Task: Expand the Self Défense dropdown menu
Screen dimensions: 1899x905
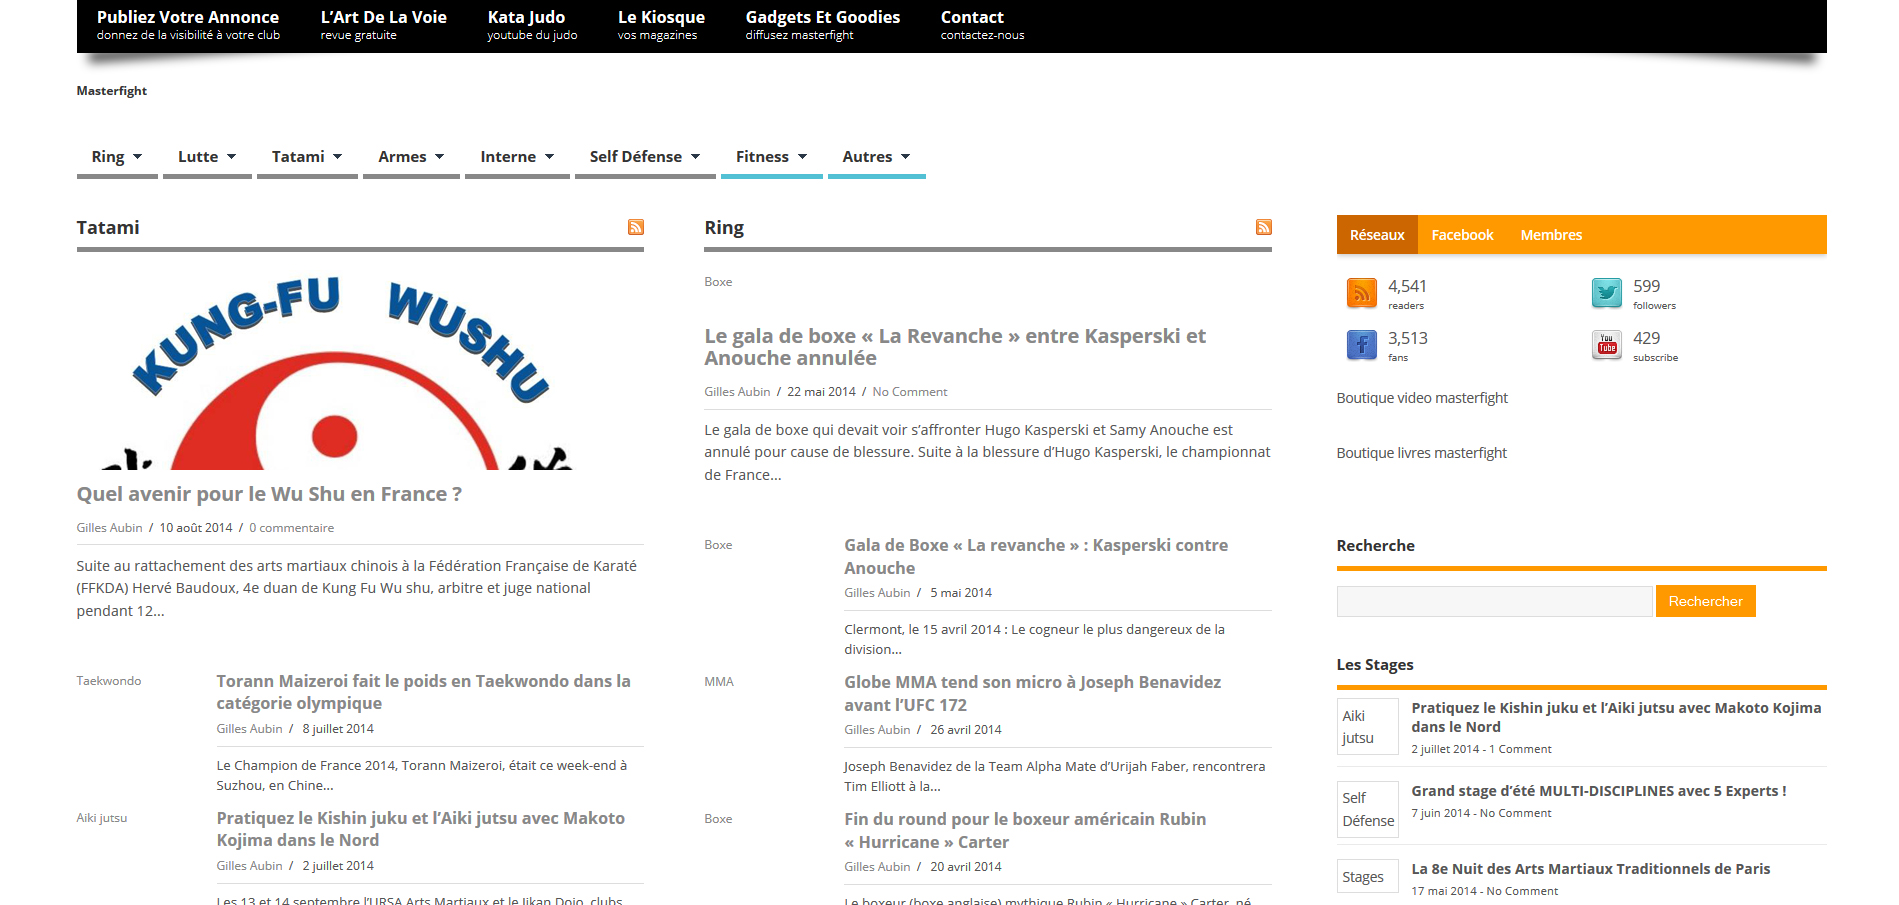Action: tap(644, 157)
